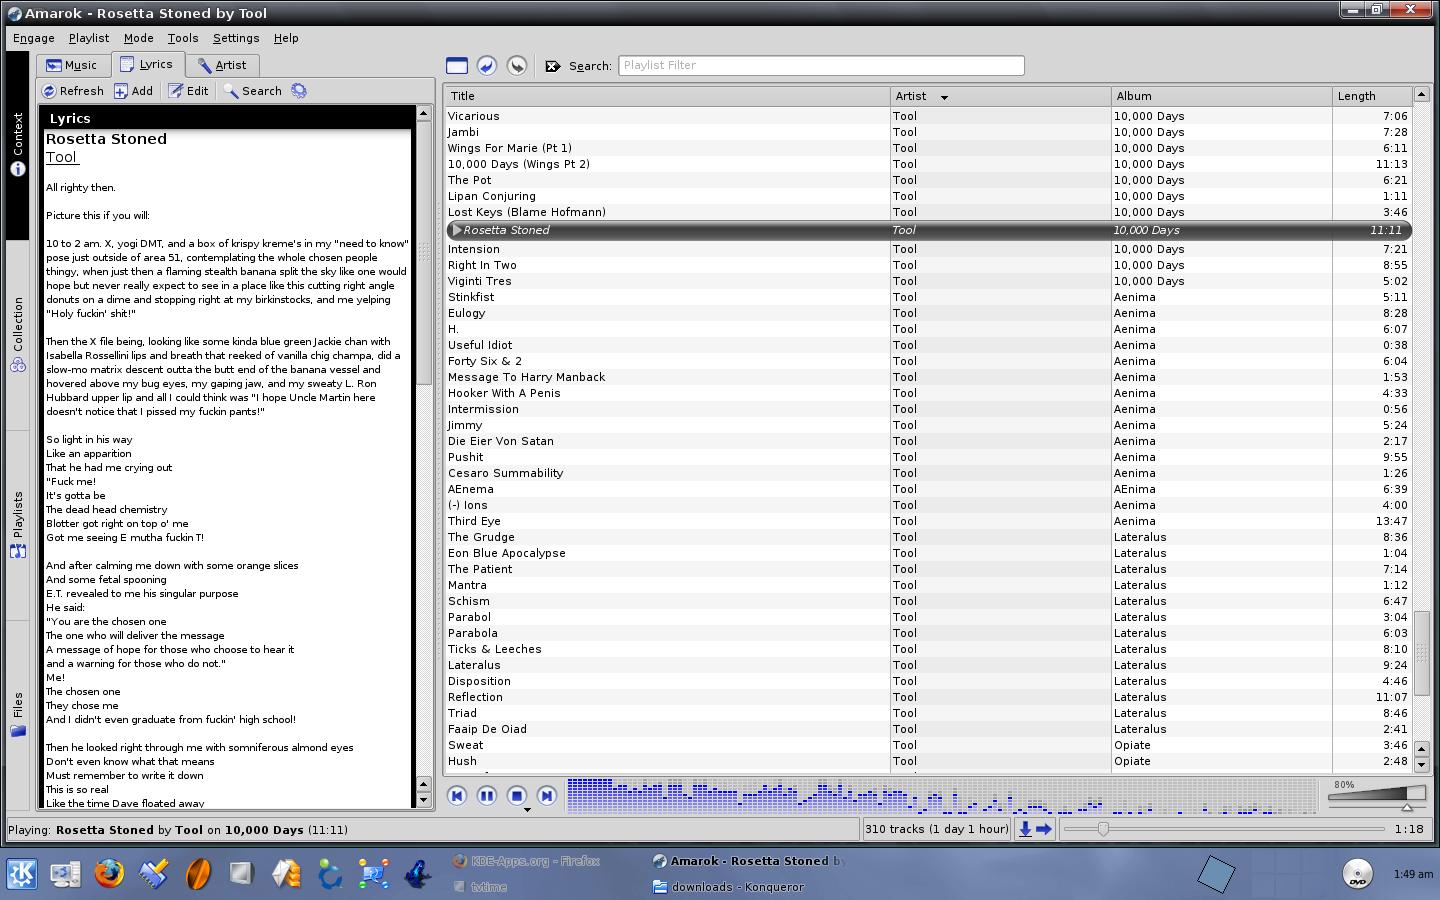Open the Playlist menu
This screenshot has width=1440, height=900.
89,38
